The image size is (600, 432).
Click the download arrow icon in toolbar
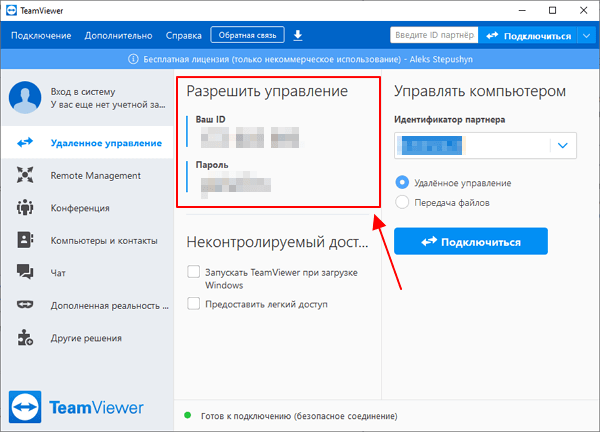(x=298, y=35)
